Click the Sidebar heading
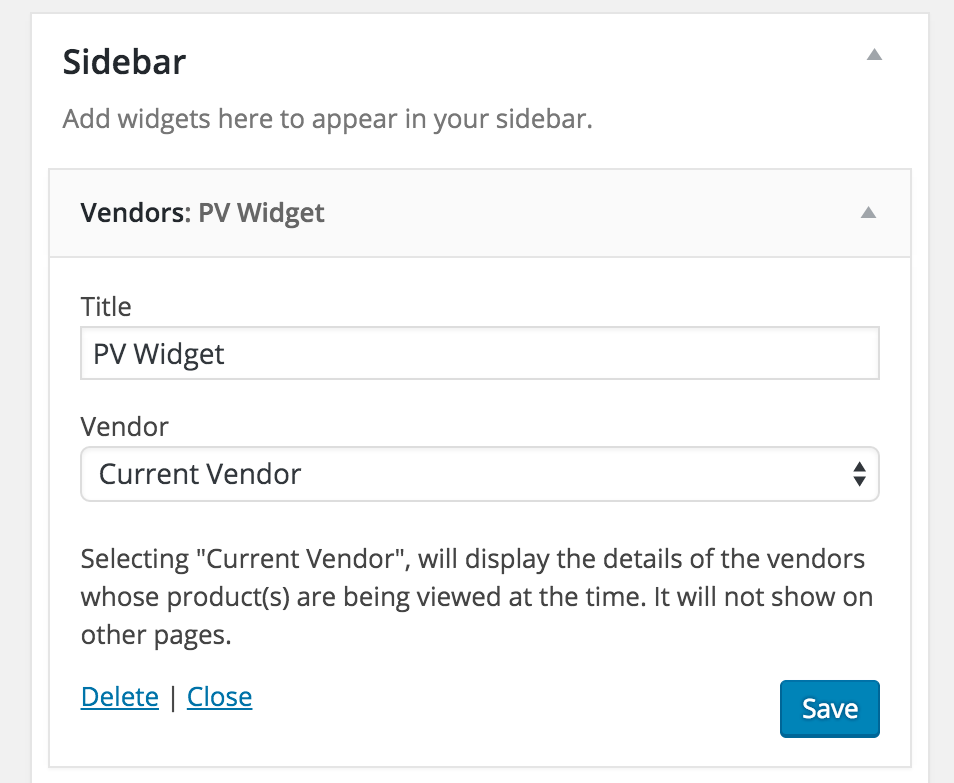Viewport: 954px width, 783px height. click(124, 63)
